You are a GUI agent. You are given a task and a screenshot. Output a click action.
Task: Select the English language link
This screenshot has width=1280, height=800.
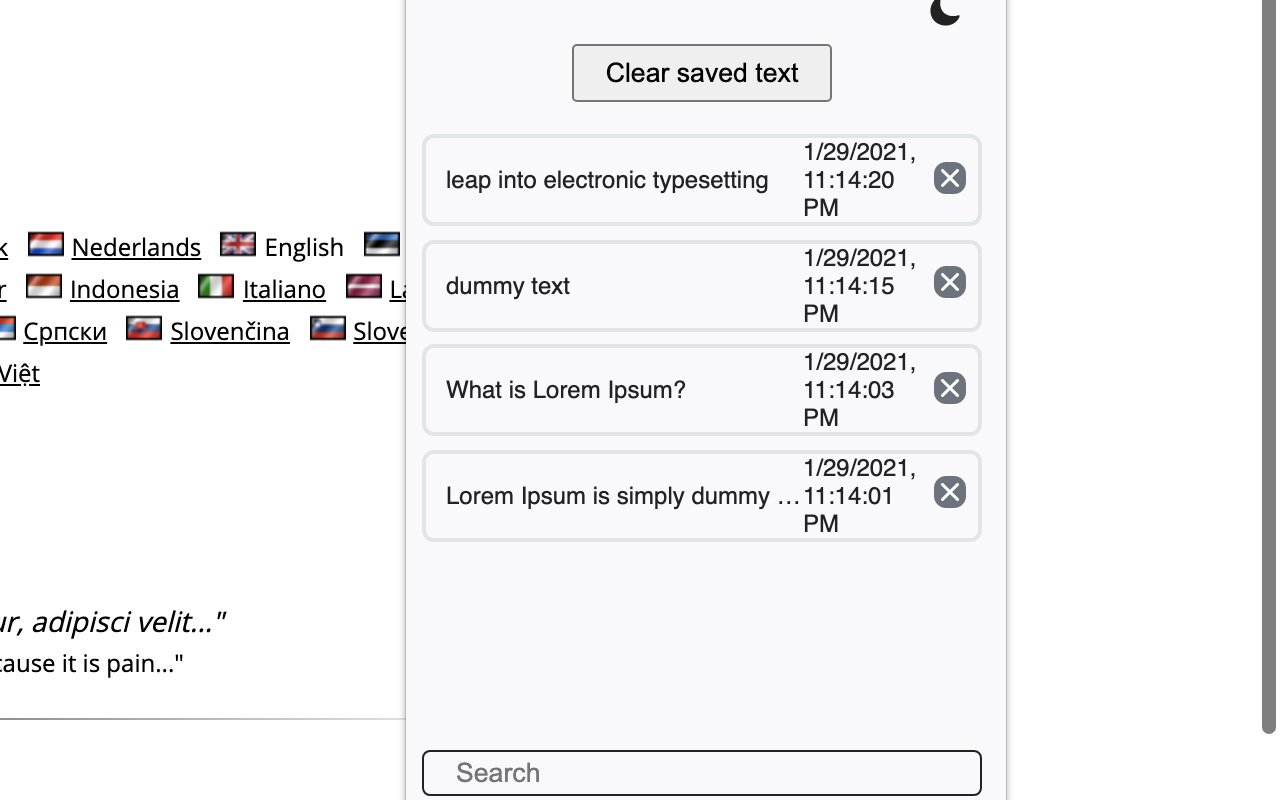tap(303, 247)
